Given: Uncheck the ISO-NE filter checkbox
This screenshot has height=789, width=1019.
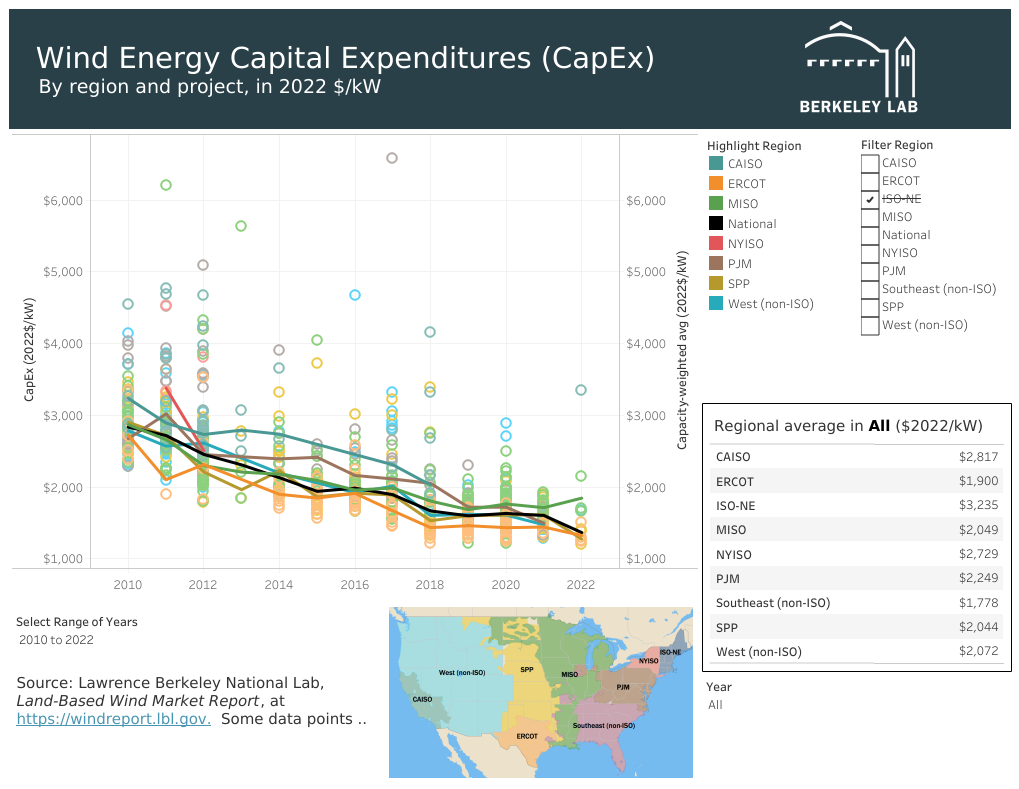Looking at the screenshot, I should pos(870,199).
